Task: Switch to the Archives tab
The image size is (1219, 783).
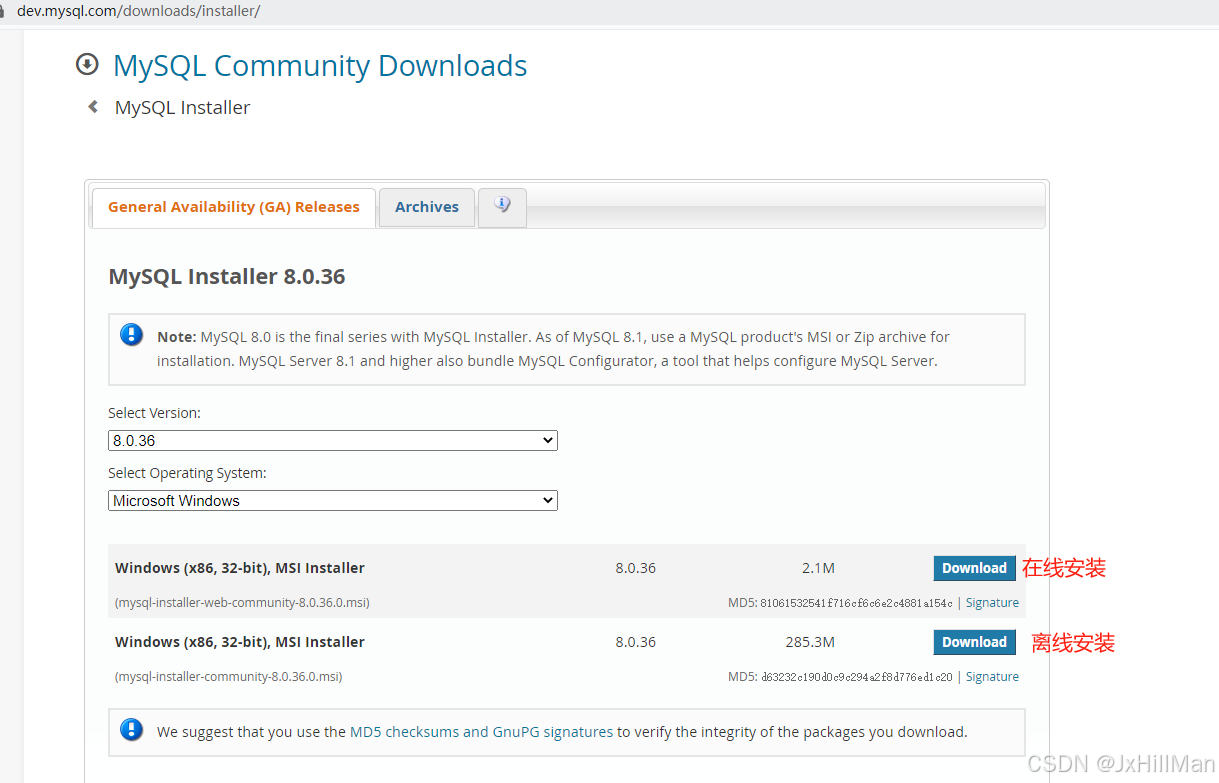Action: coord(427,207)
